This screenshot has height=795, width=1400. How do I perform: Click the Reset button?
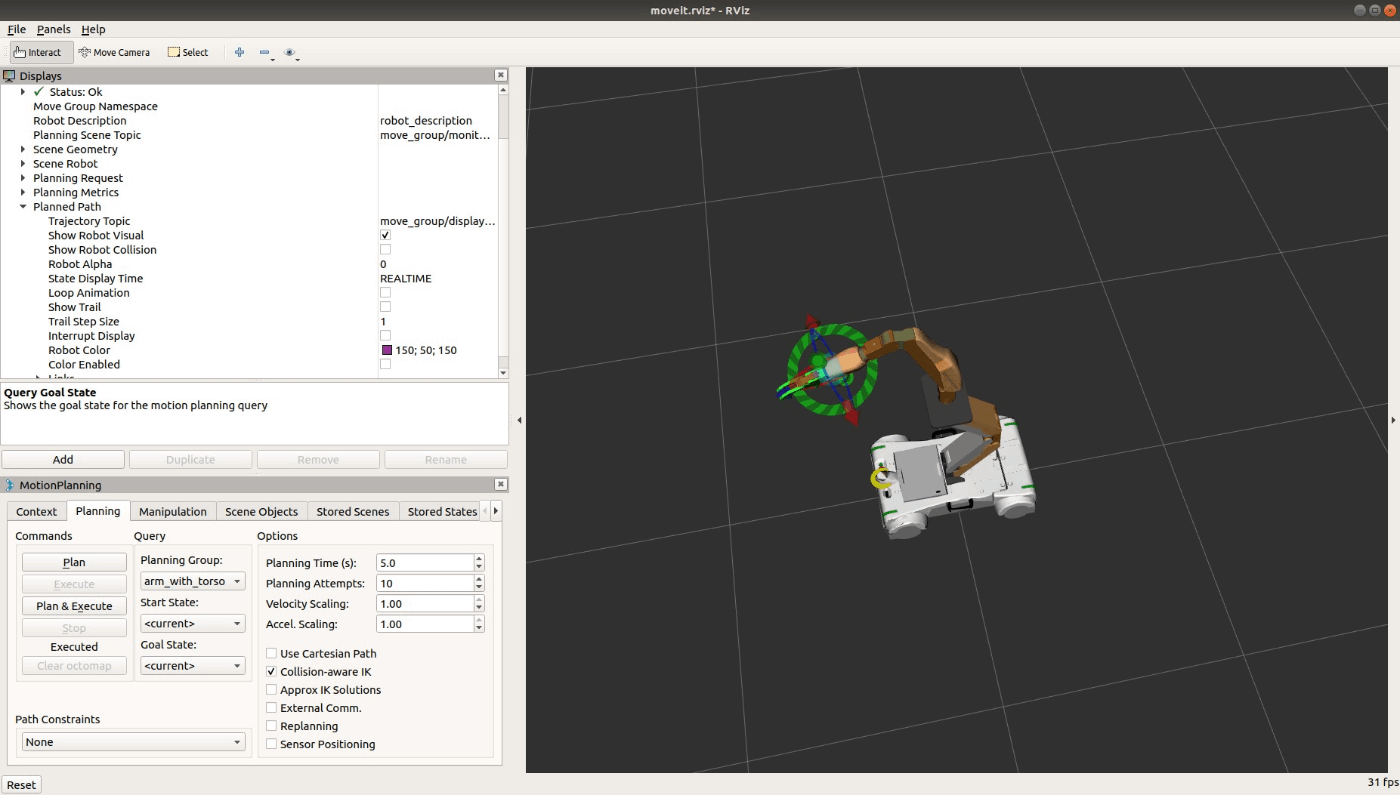tap(21, 785)
